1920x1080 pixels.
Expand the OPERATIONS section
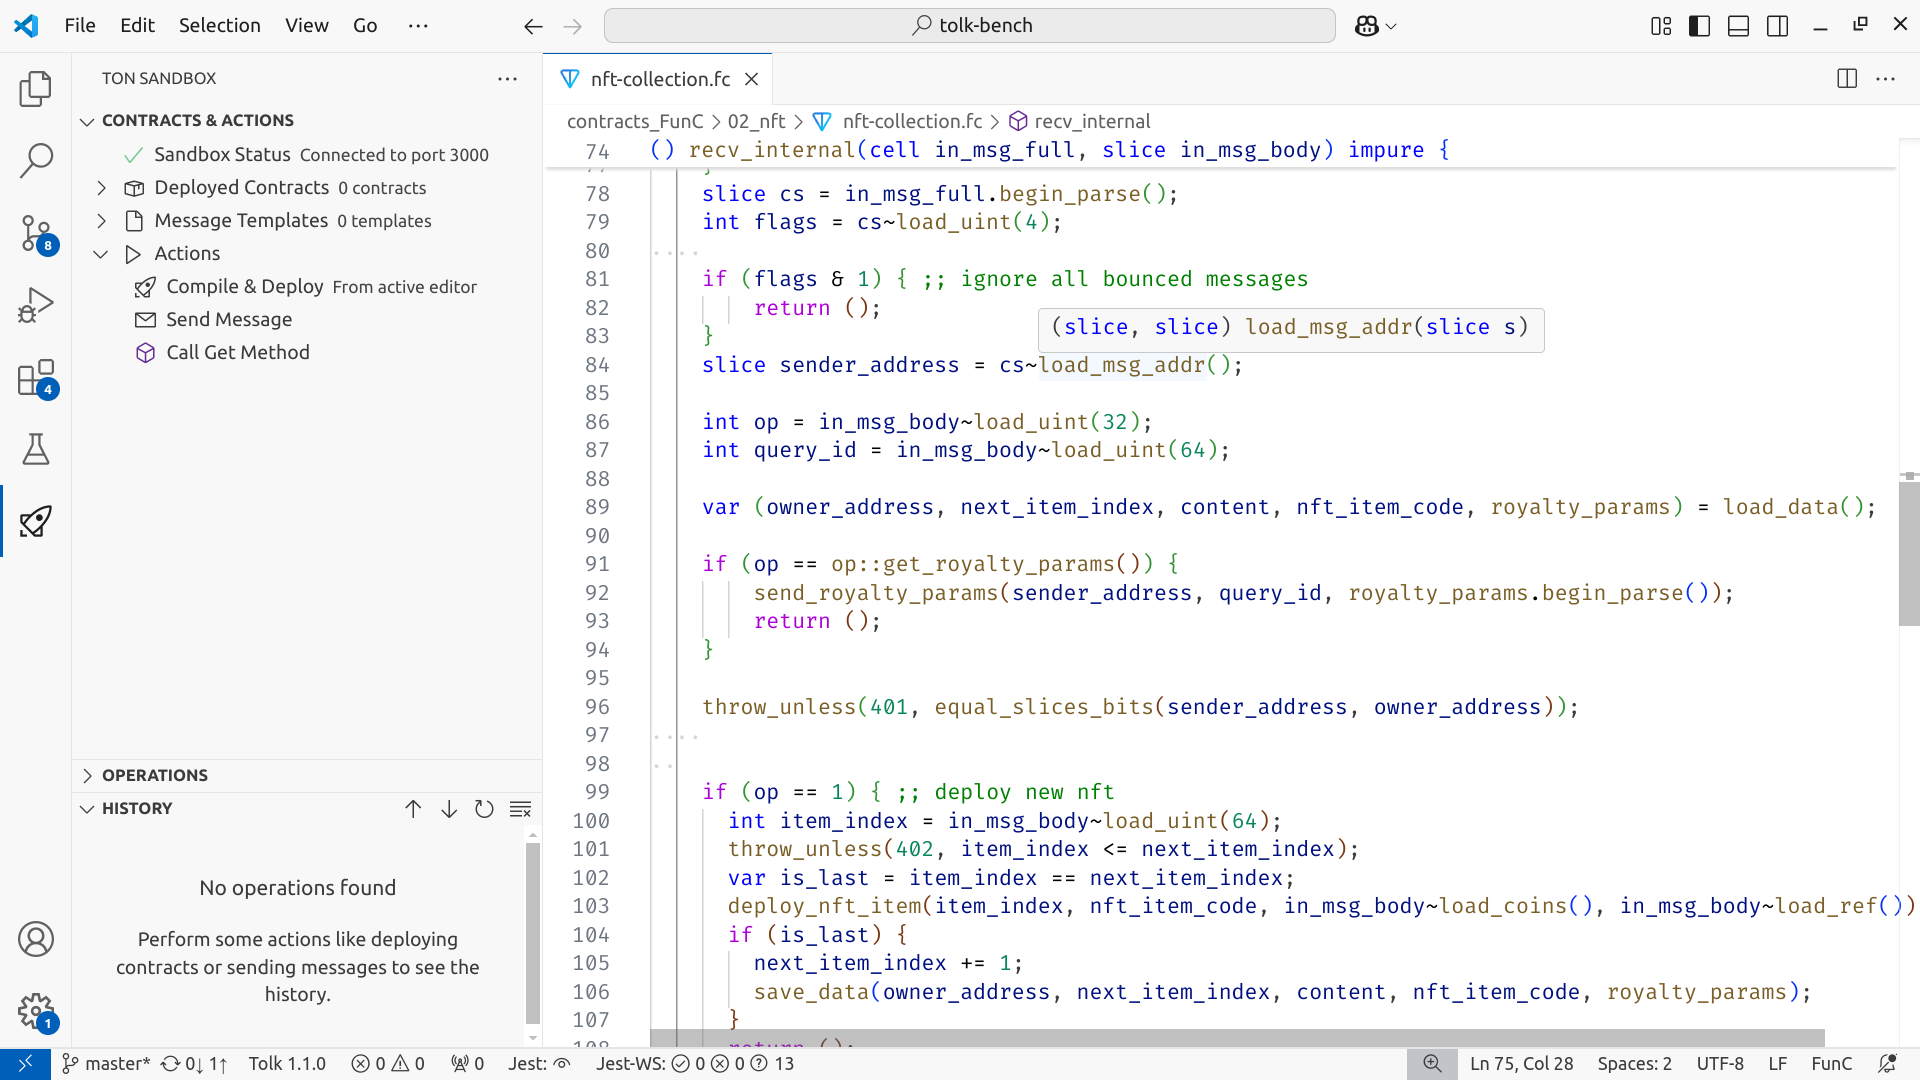coord(87,776)
